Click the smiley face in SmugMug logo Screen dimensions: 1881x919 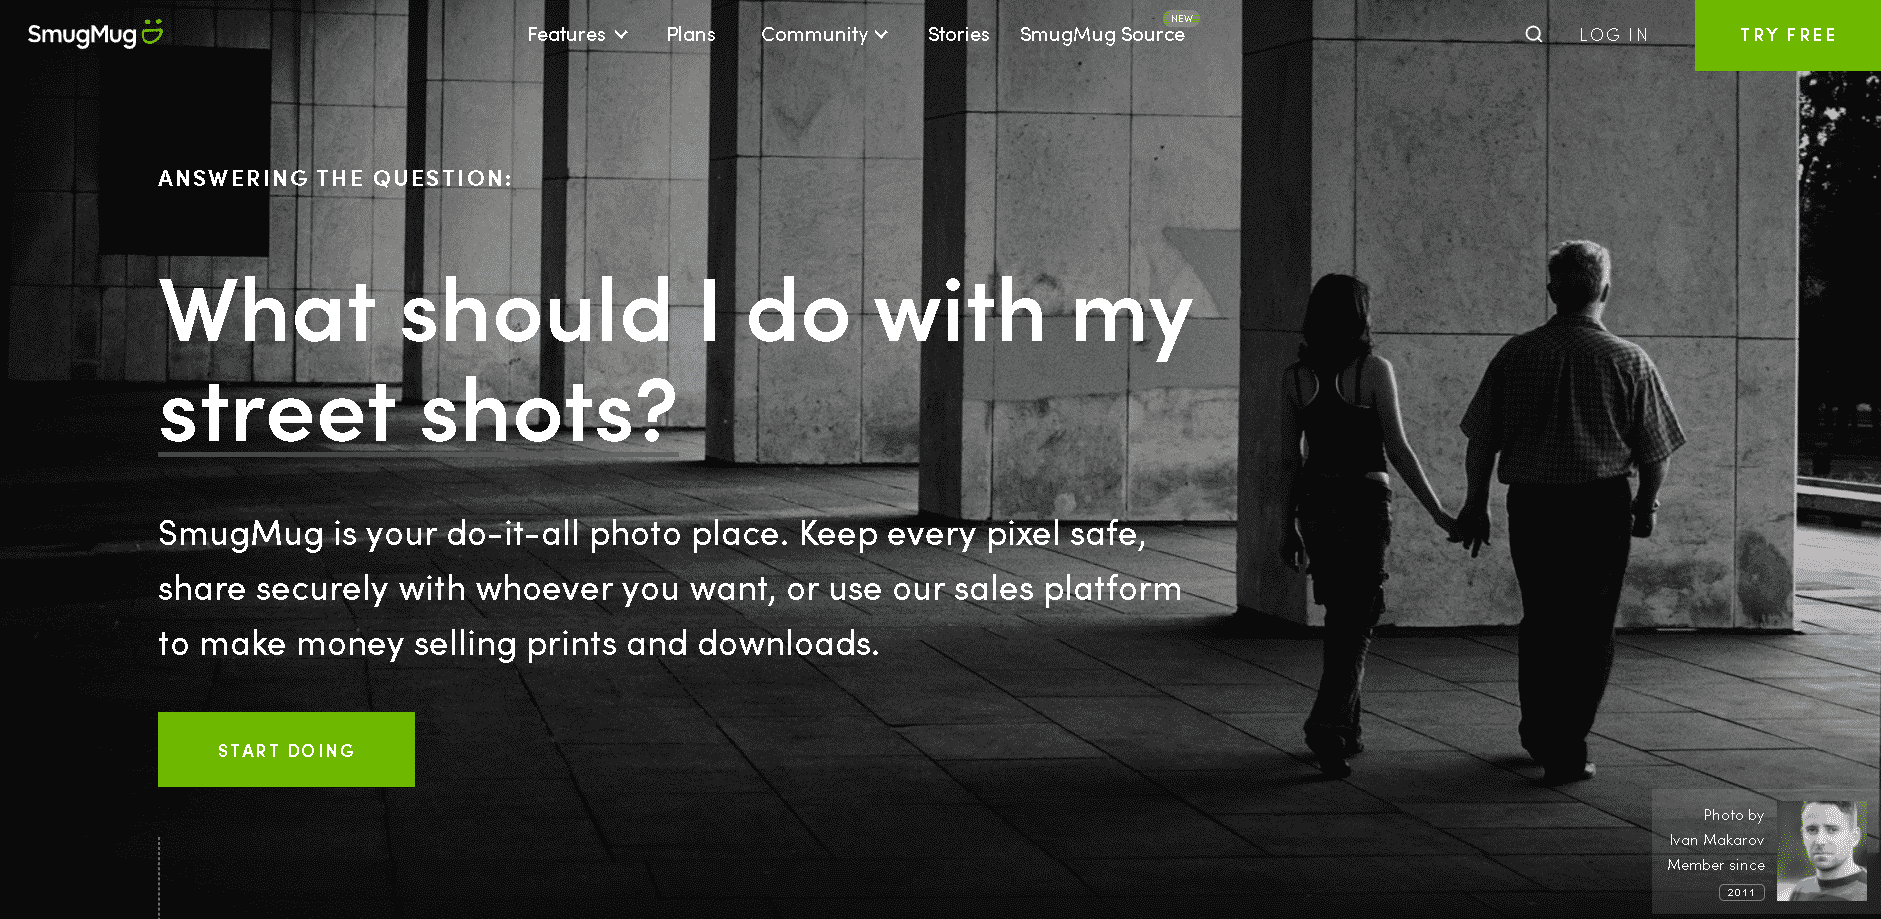152,31
